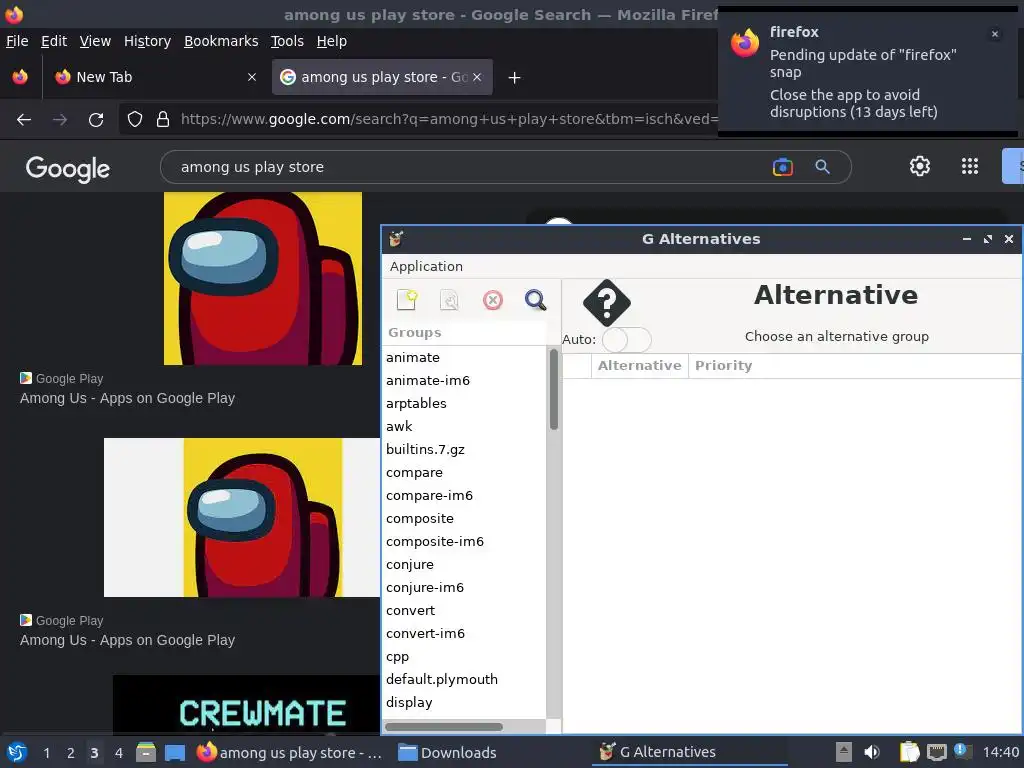Image resolution: width=1024 pixels, height=768 pixels.
Task: Select the animate group
Action: (413, 357)
